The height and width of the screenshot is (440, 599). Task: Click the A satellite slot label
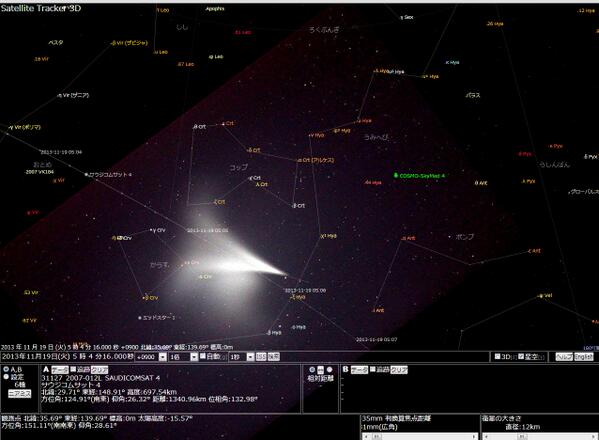(x=46, y=369)
